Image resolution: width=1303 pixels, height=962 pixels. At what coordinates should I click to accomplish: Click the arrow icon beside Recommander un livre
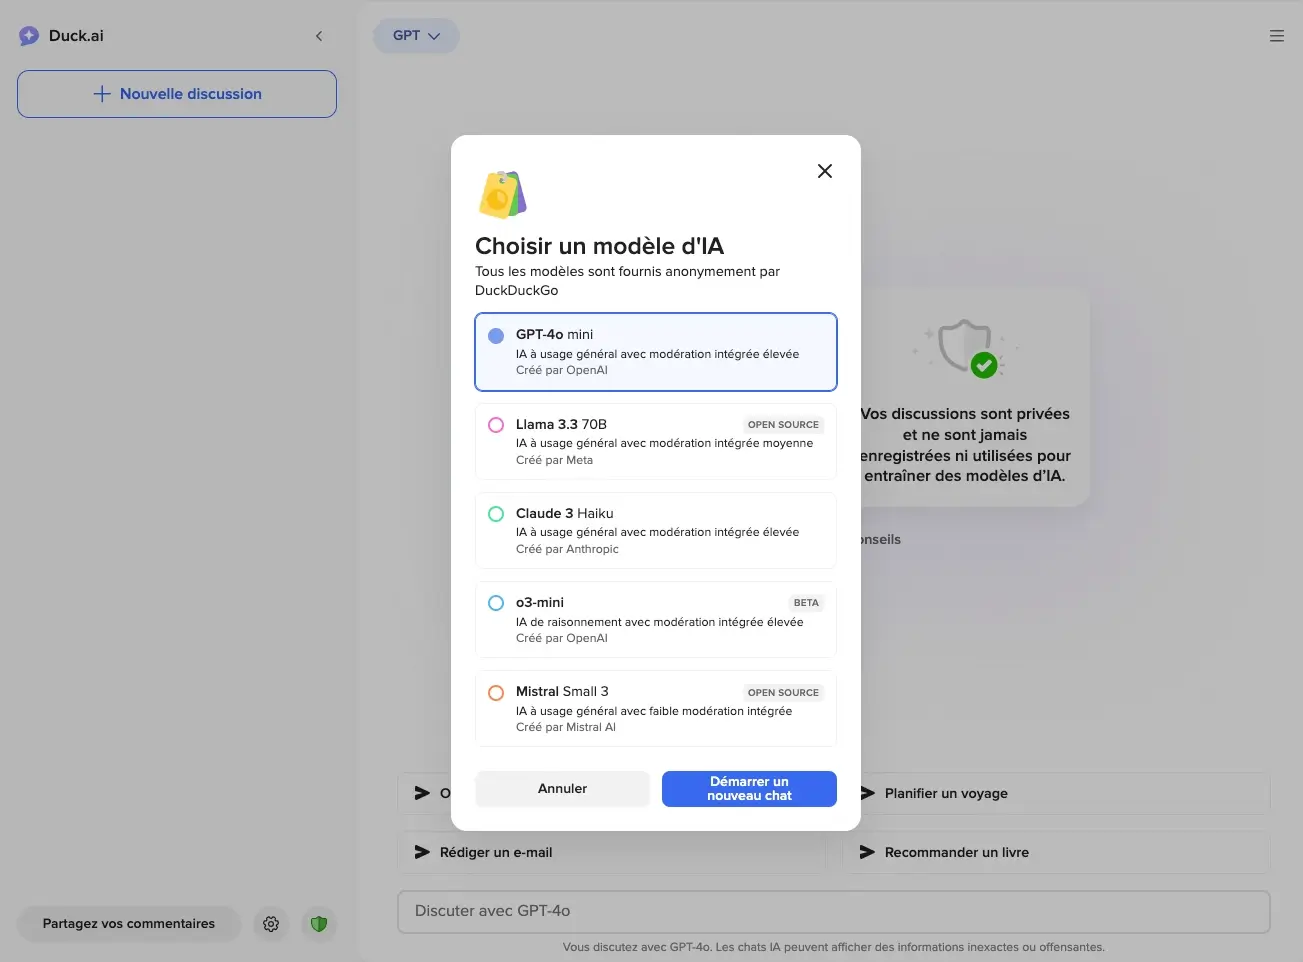(867, 852)
